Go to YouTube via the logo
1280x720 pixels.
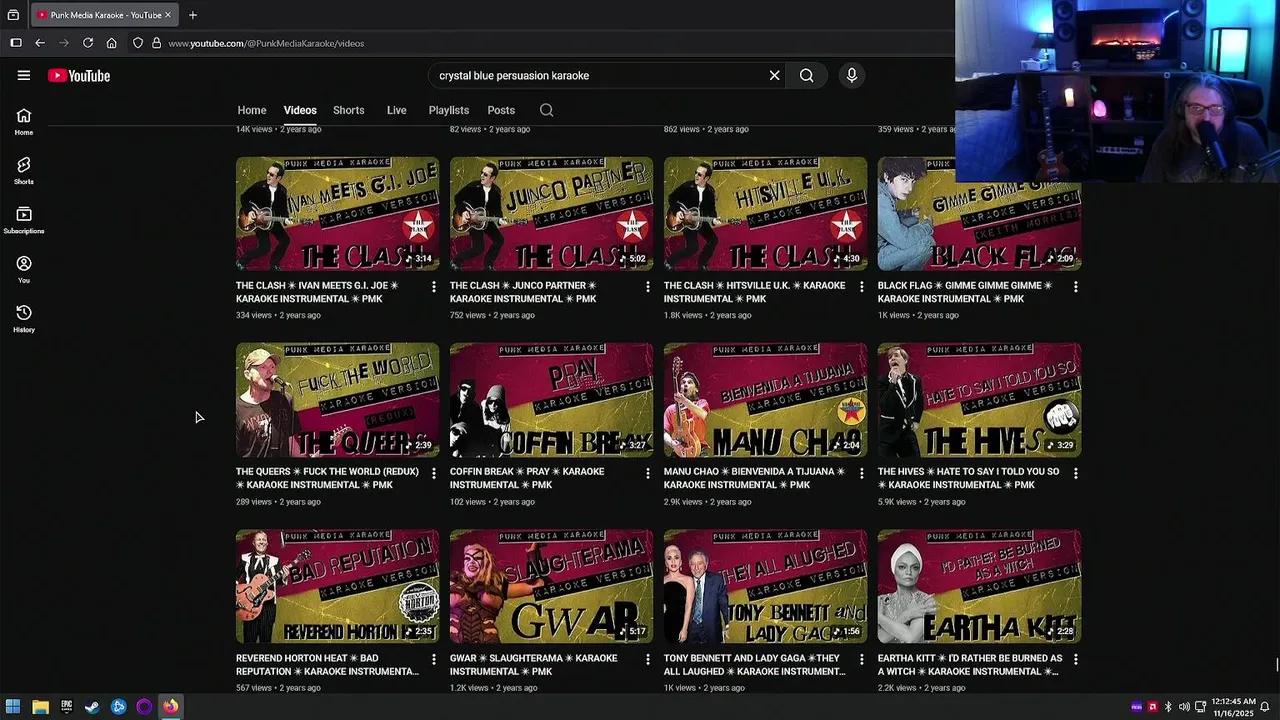coord(79,76)
